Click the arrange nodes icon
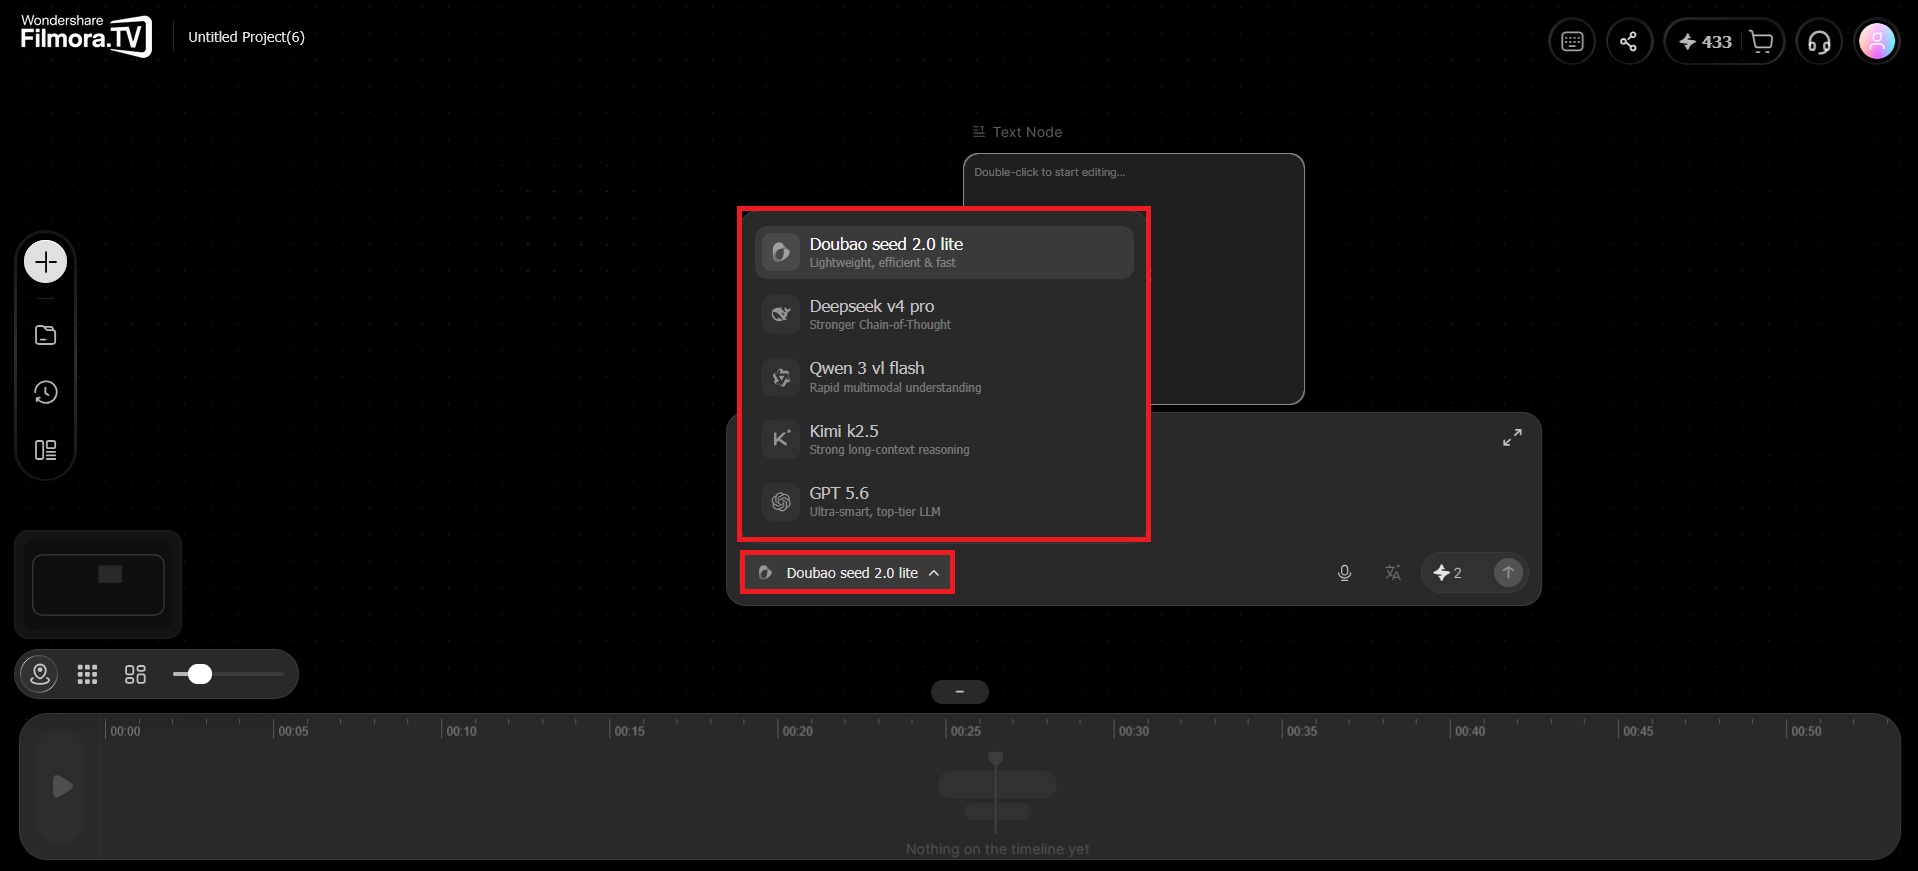 pos(135,674)
